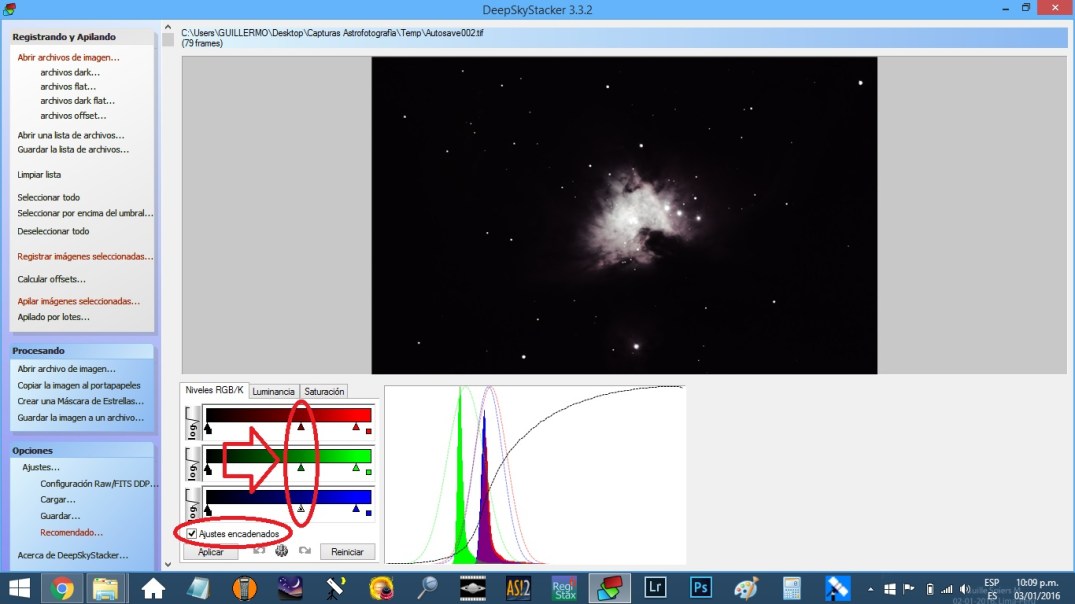Launch Photoshop from the taskbar

pyautogui.click(x=700, y=588)
